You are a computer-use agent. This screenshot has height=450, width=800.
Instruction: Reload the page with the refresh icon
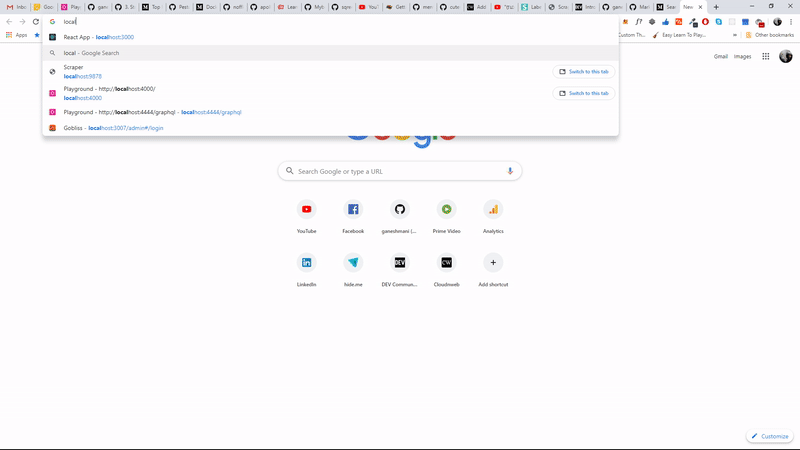coord(36,21)
